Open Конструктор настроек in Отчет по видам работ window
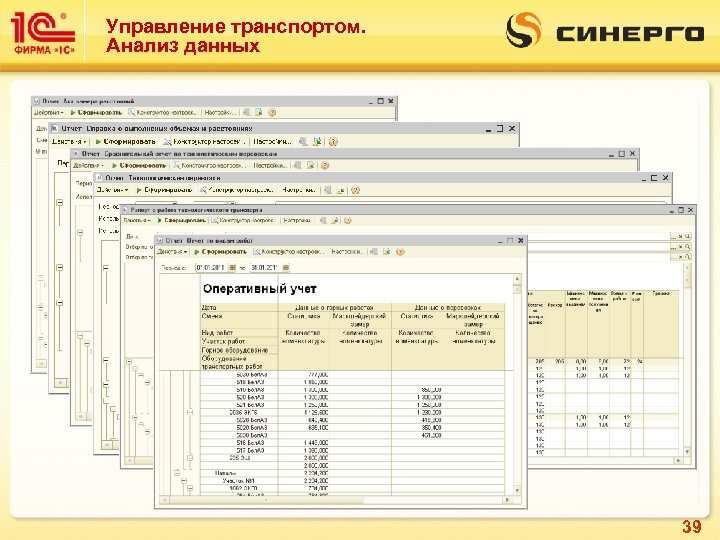Screen dimensions: 720x540 (289, 252)
